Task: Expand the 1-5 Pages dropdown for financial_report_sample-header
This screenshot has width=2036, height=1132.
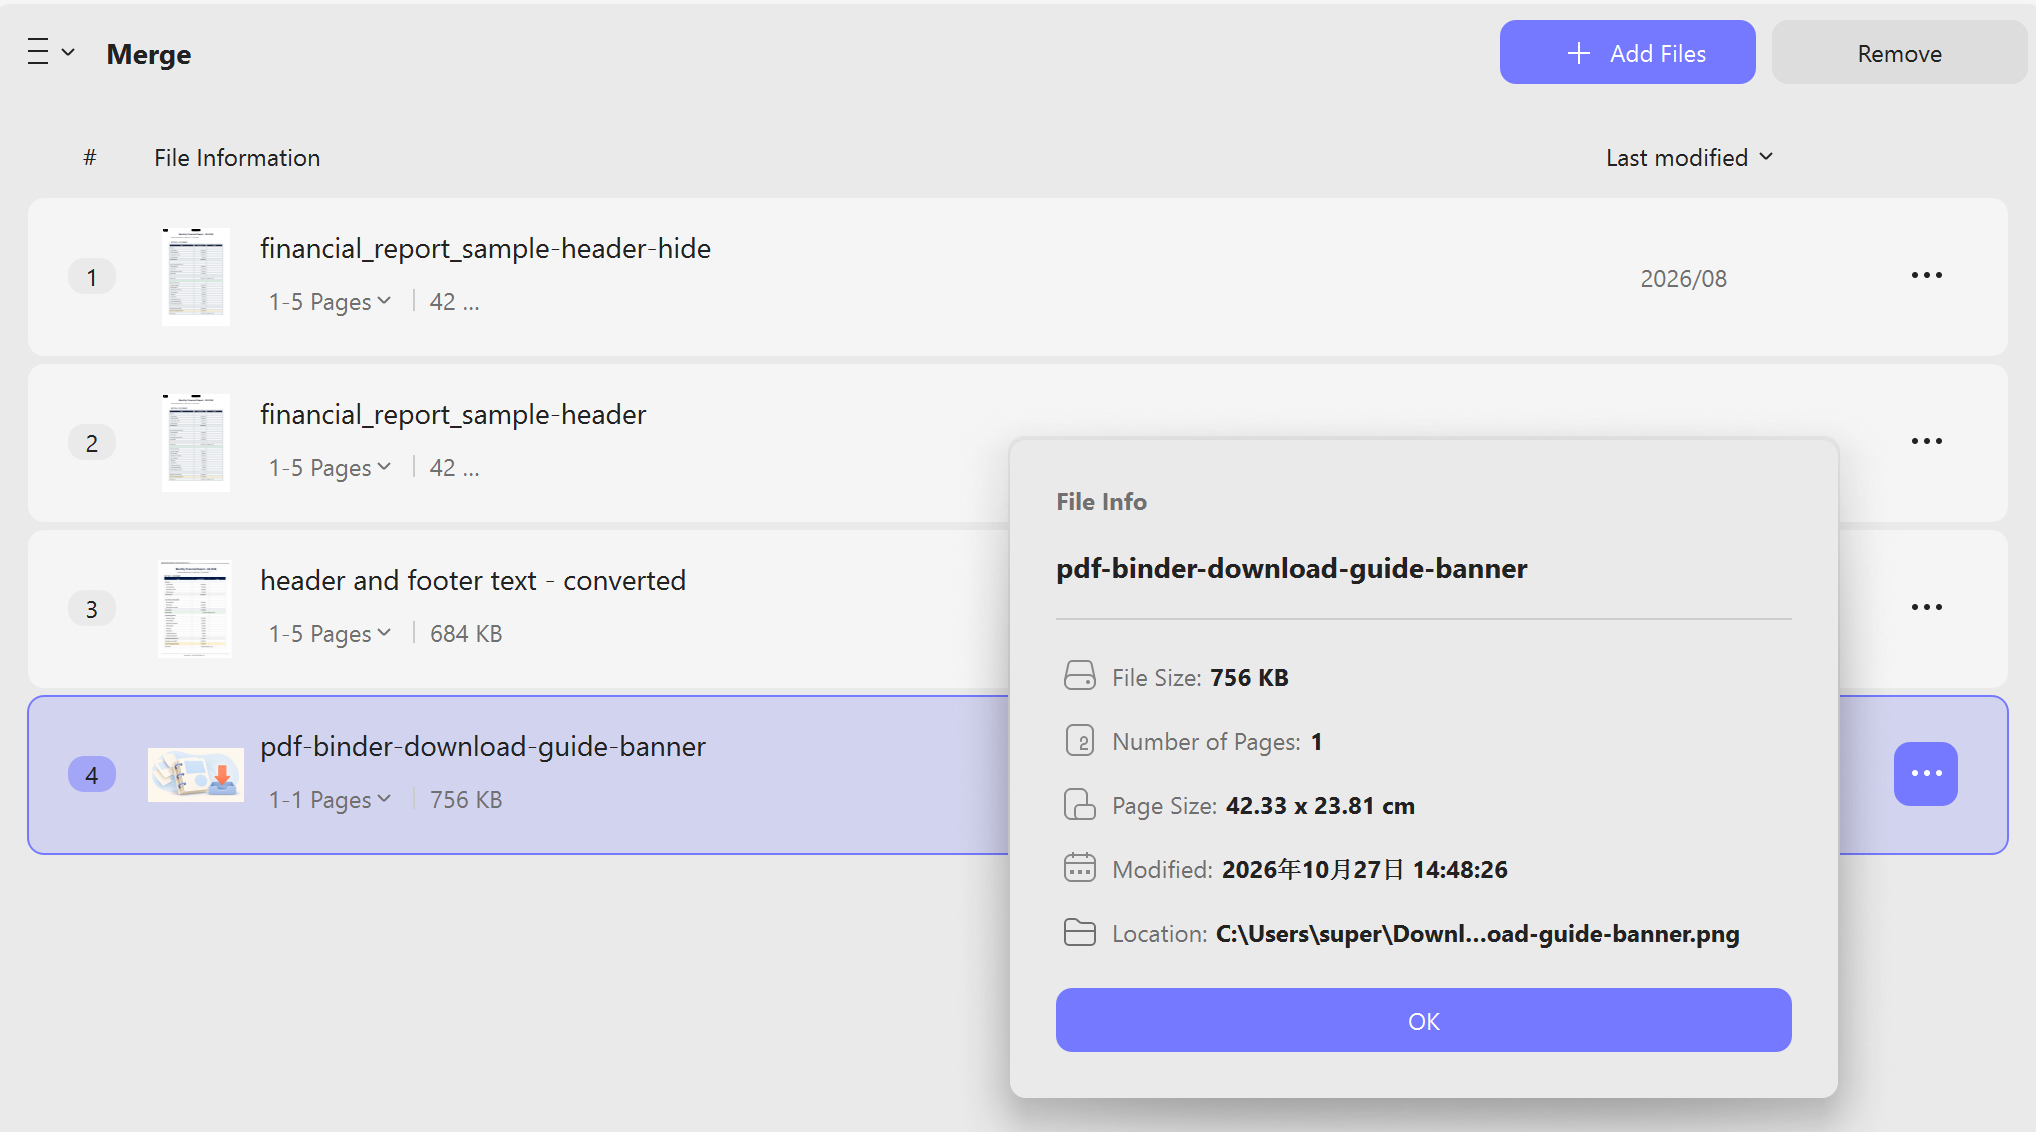Action: pyautogui.click(x=330, y=468)
